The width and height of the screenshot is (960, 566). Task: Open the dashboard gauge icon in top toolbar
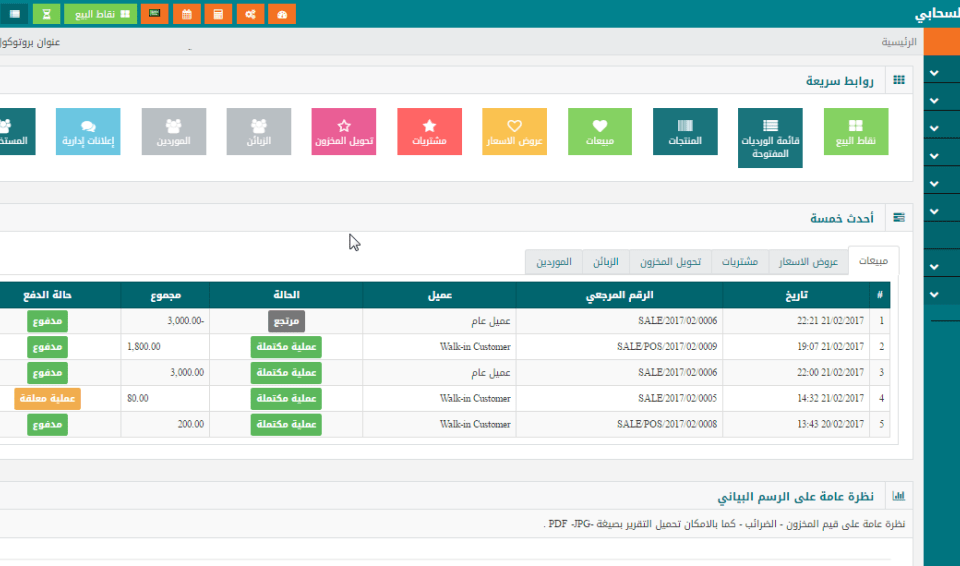[282, 14]
